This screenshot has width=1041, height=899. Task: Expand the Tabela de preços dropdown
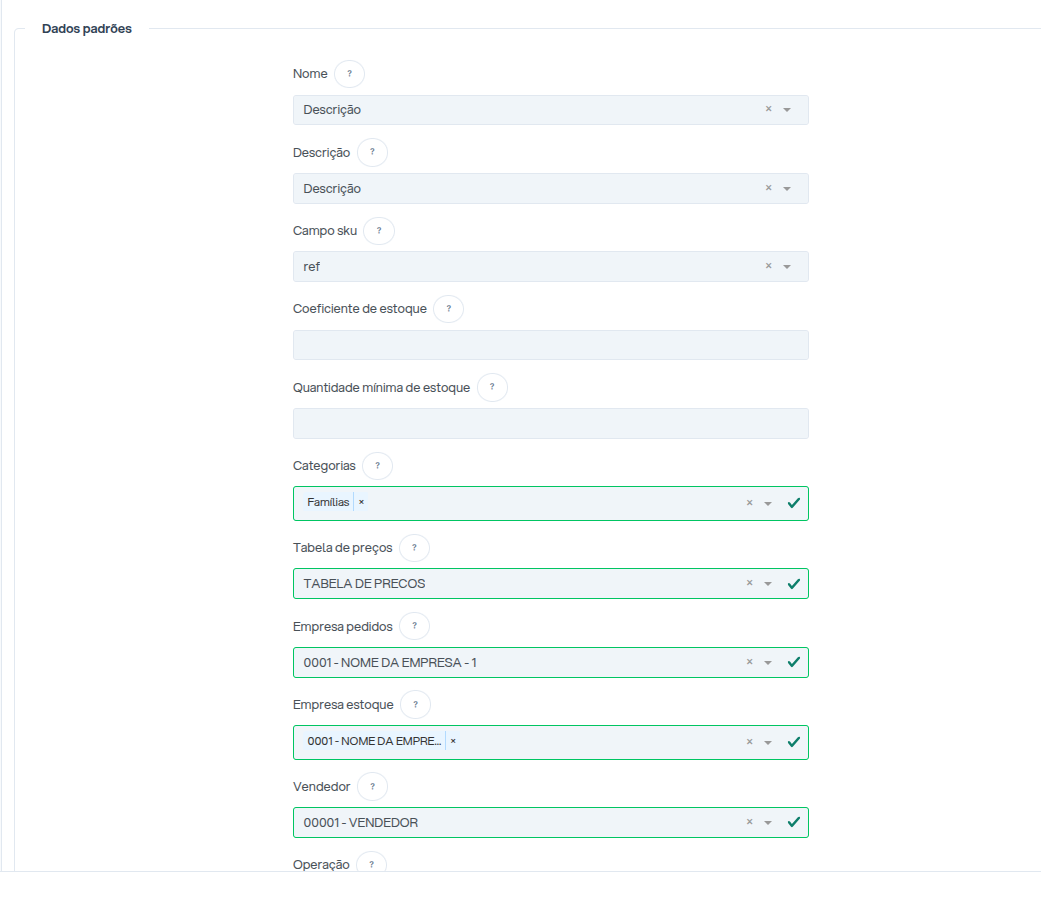click(x=768, y=584)
